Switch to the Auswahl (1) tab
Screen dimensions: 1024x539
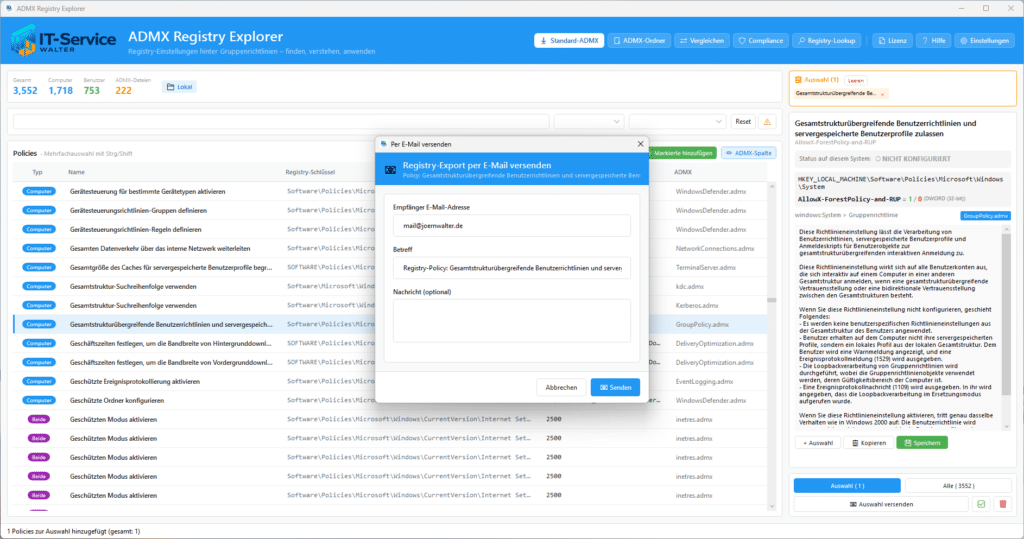pos(847,485)
